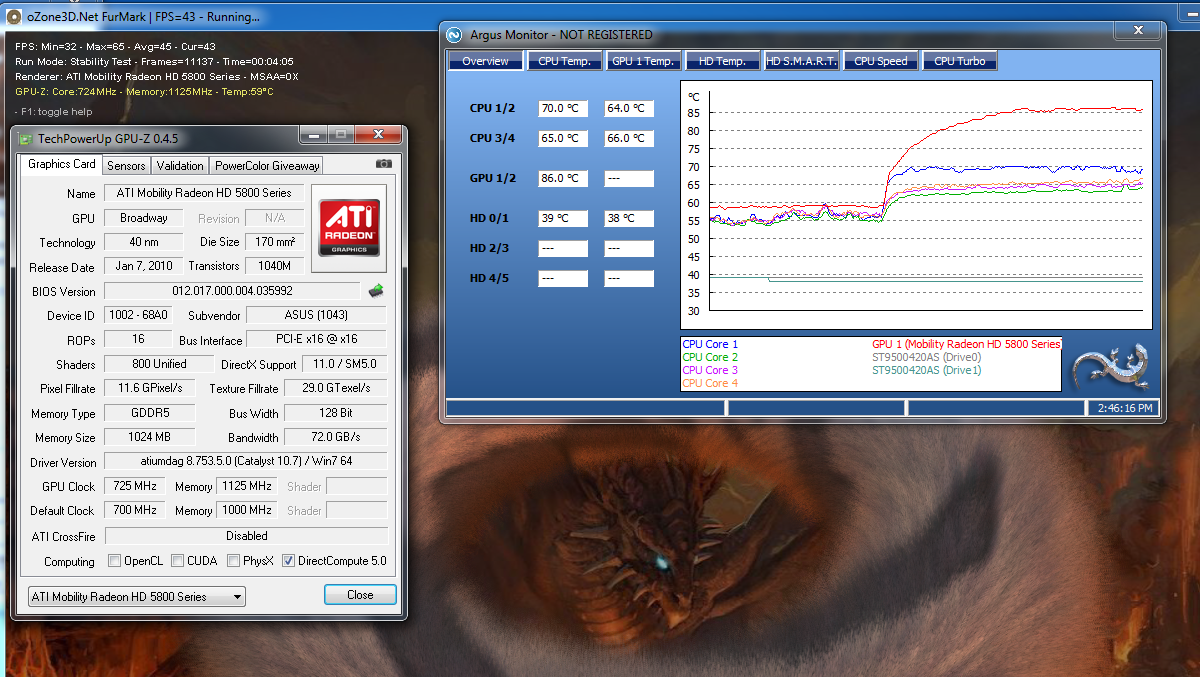Open the ATI Mobility Radeon HD 5800 Series dropdown
The image size is (1200, 677).
click(x=136, y=597)
